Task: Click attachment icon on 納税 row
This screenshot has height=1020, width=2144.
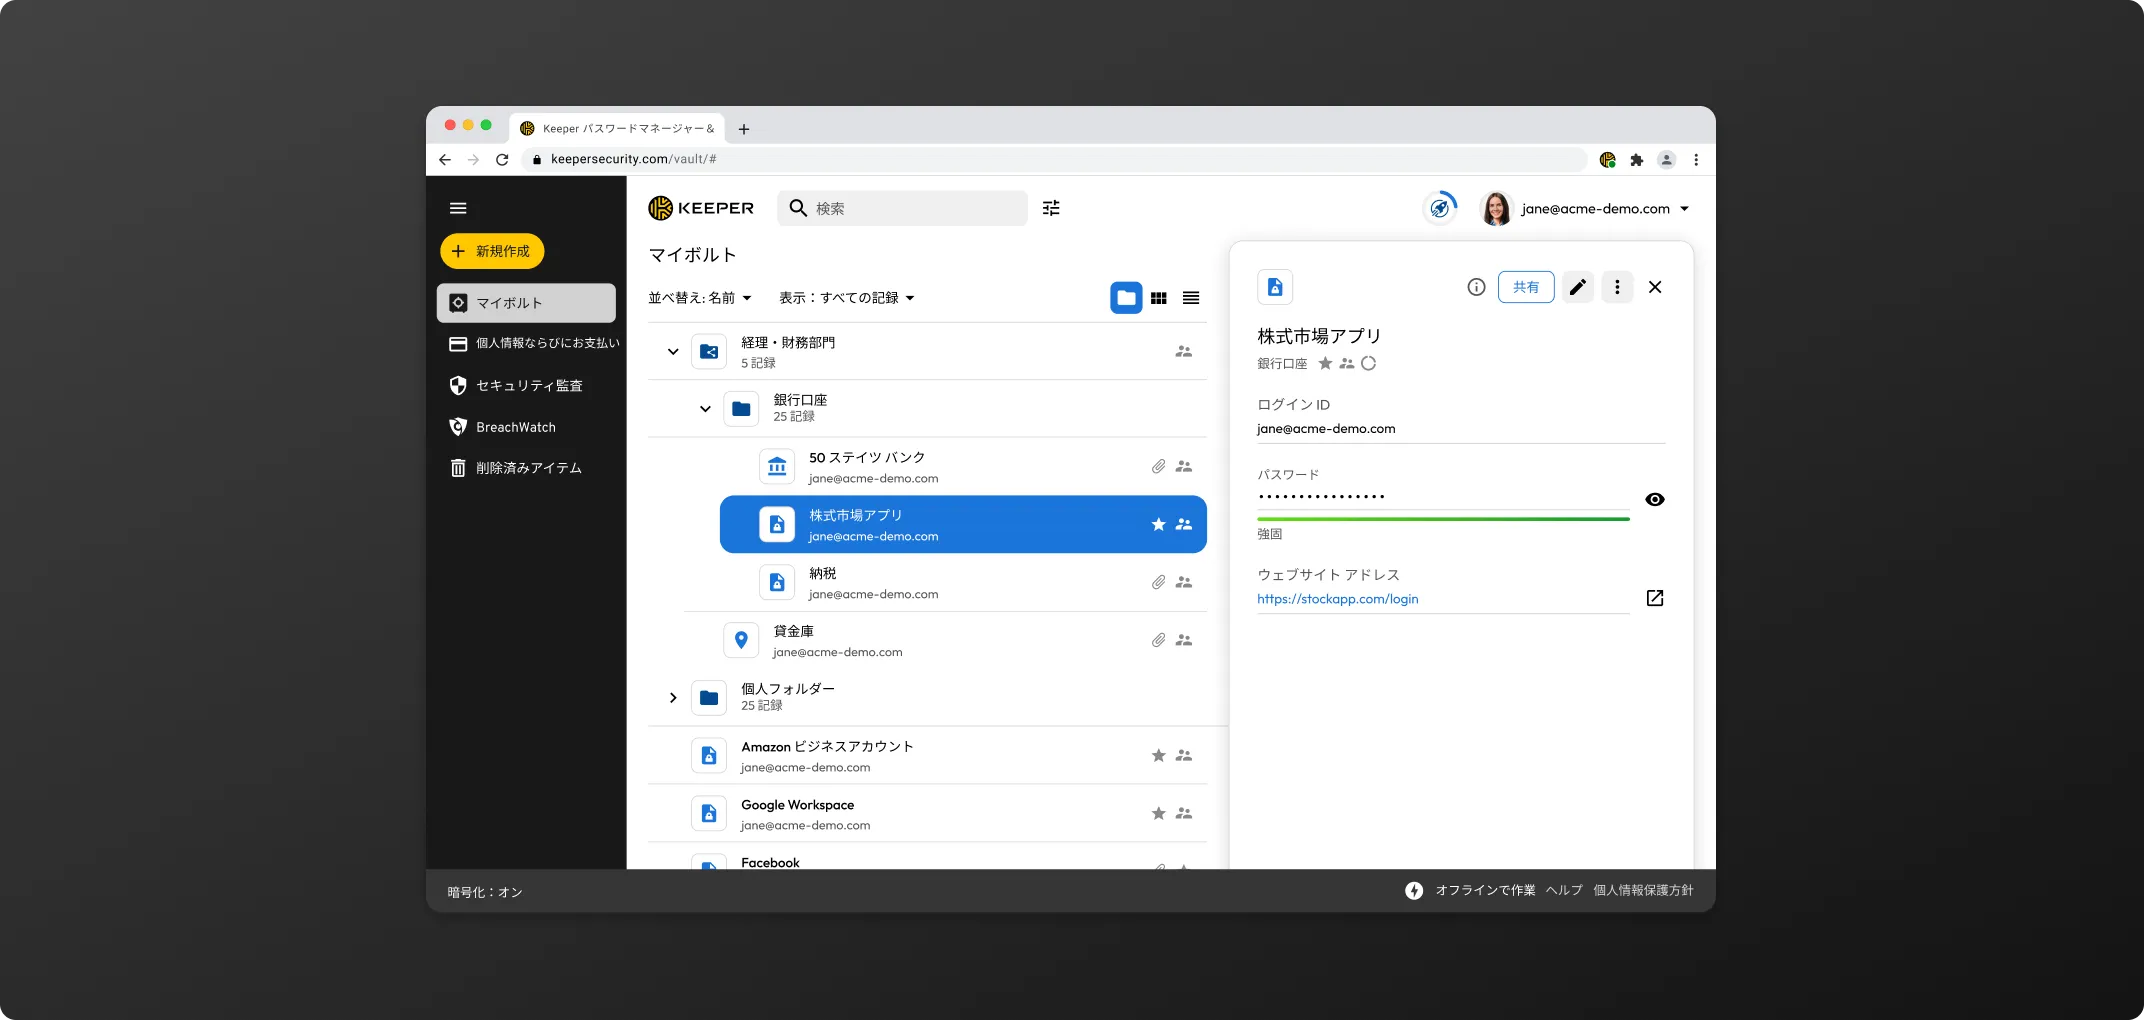Action: click(x=1158, y=582)
